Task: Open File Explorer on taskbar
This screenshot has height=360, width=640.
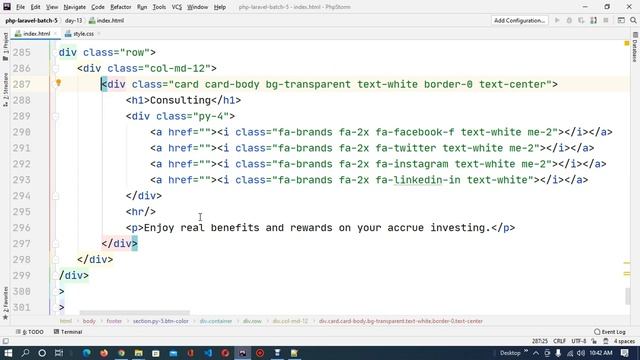Action: tap(139, 353)
